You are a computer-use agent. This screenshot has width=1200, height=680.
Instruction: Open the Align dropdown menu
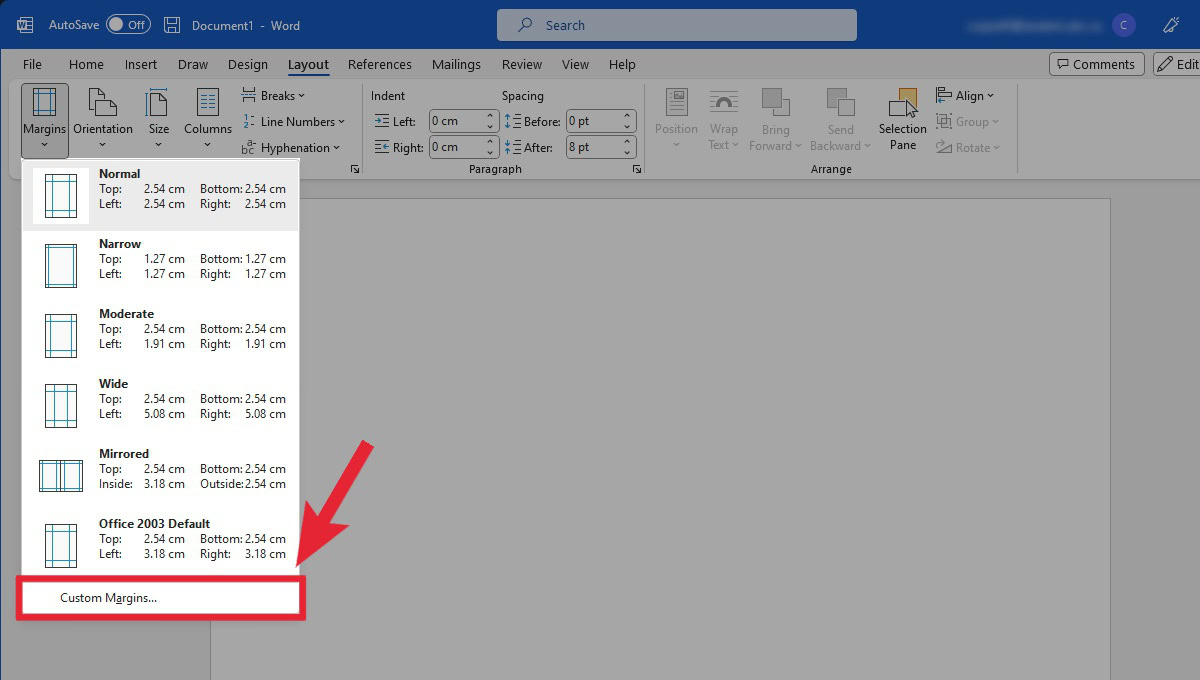coord(965,96)
